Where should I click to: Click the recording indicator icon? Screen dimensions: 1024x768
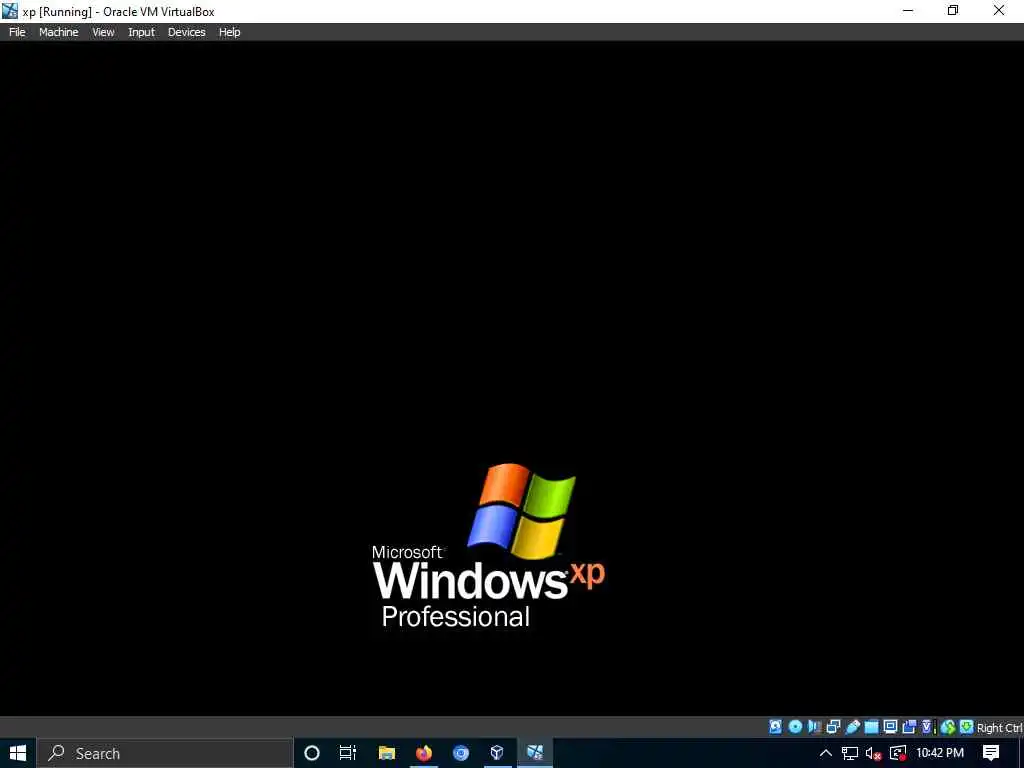pos(909,727)
